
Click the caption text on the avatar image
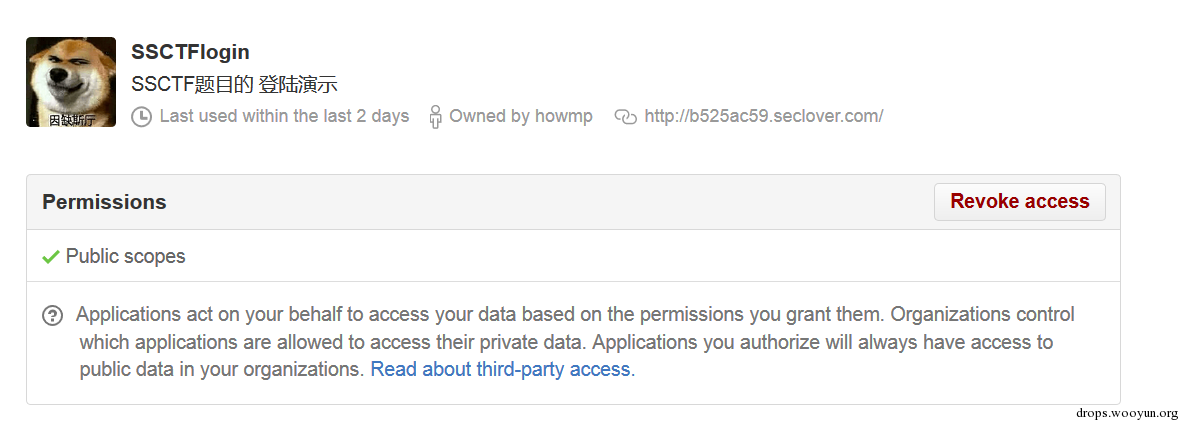[x=71, y=120]
